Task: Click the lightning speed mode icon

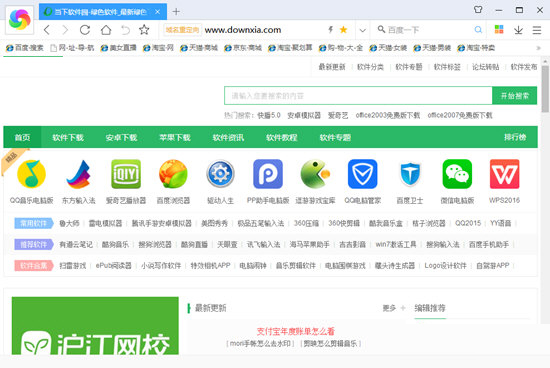Action: 330,30
